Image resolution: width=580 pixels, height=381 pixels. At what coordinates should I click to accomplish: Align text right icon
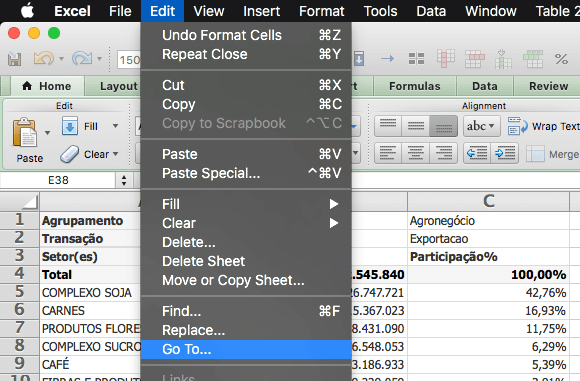(x=444, y=153)
